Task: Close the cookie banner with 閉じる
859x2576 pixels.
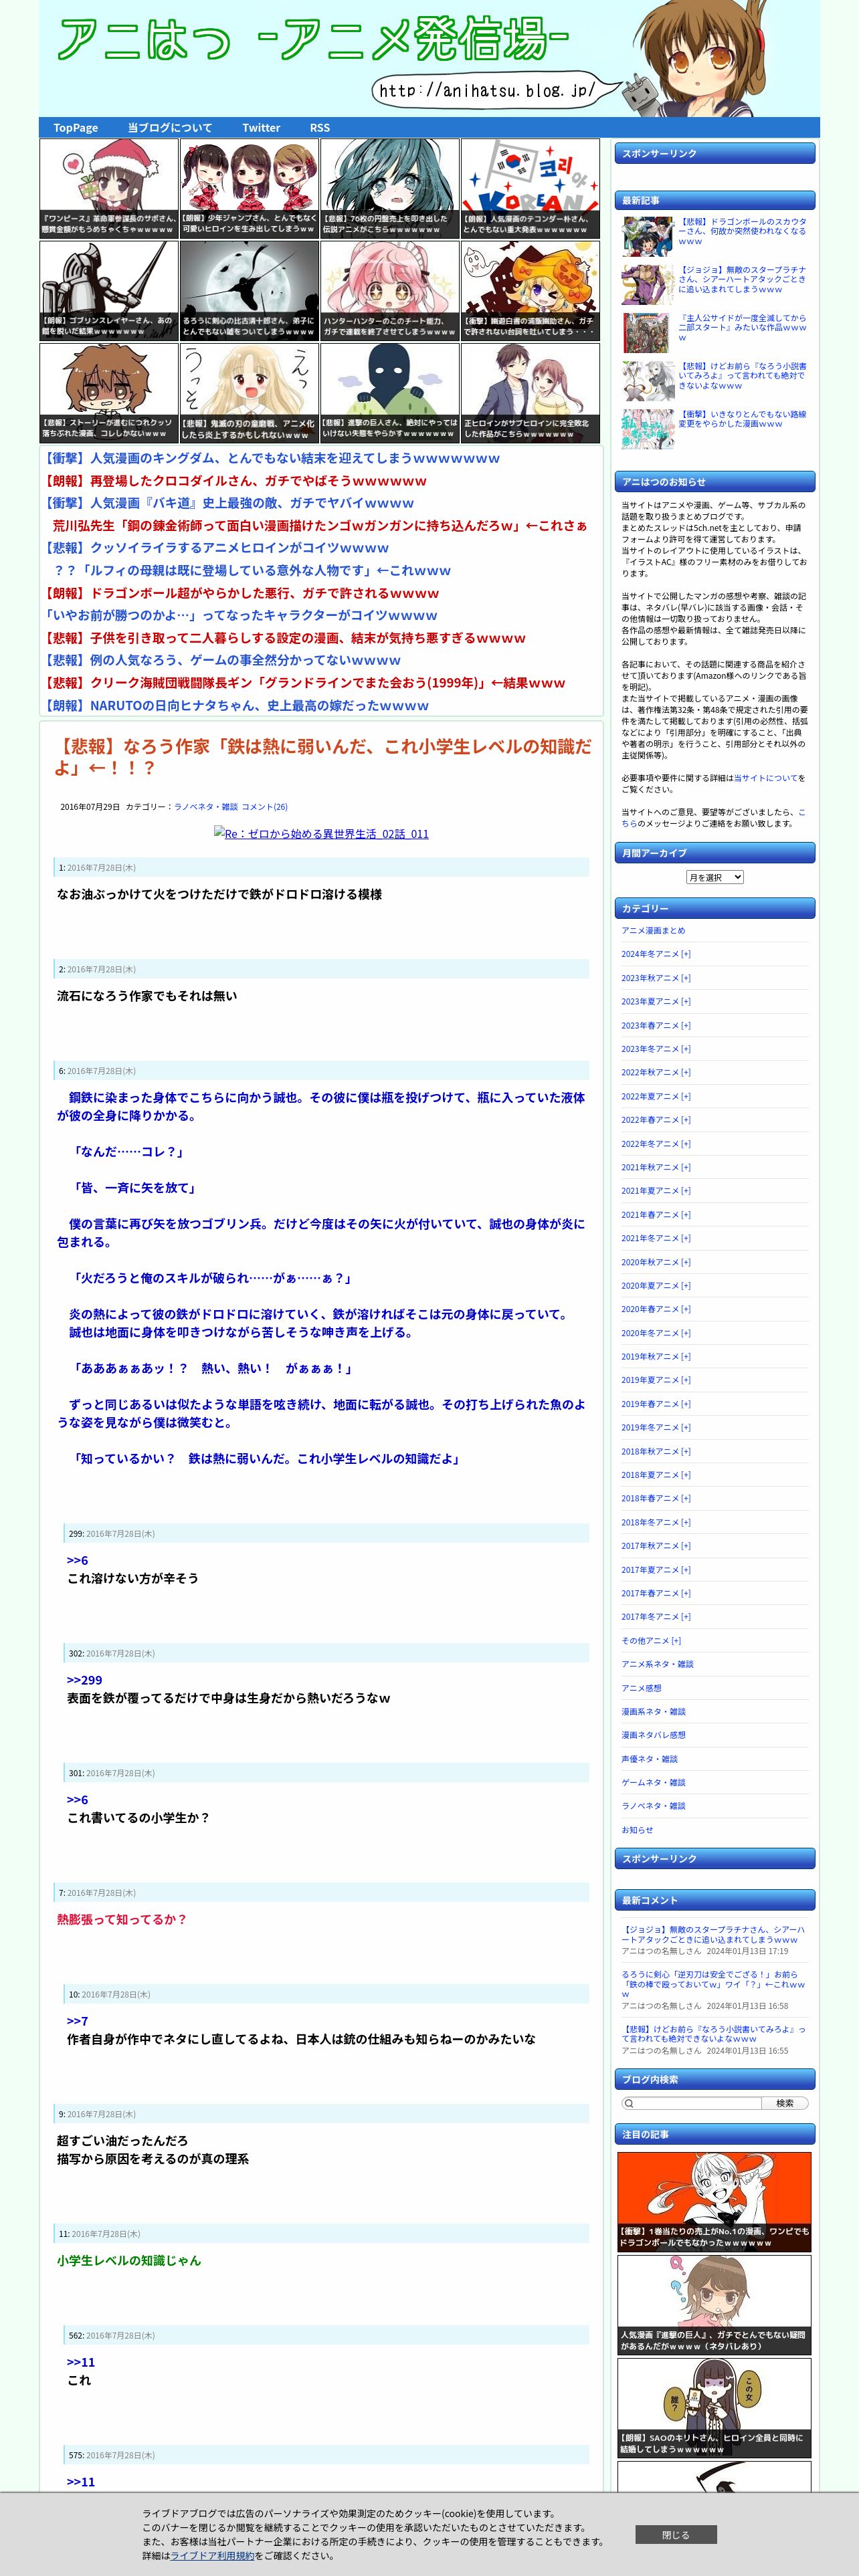Action: click(676, 2535)
